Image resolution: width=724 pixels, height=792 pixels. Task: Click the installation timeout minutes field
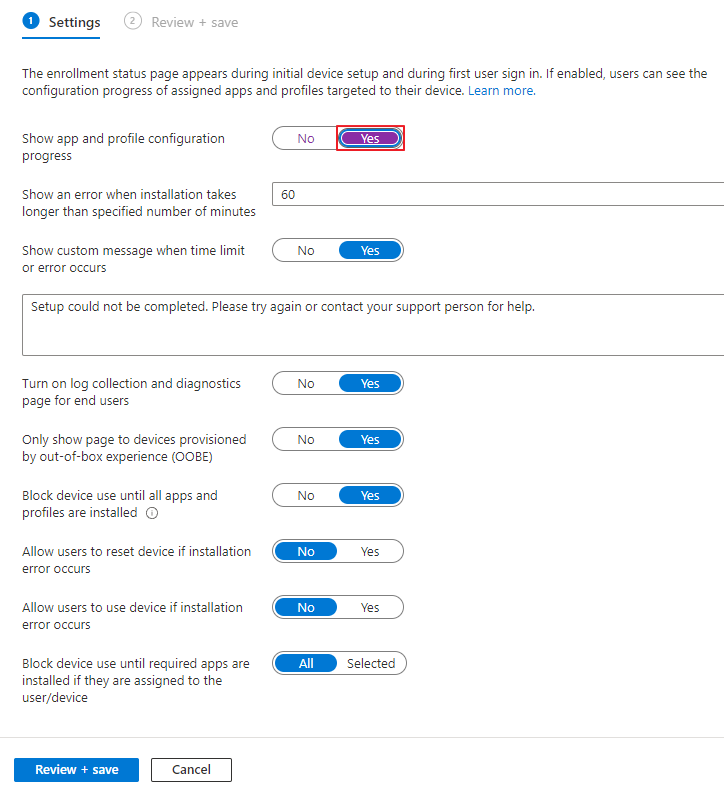click(498, 194)
